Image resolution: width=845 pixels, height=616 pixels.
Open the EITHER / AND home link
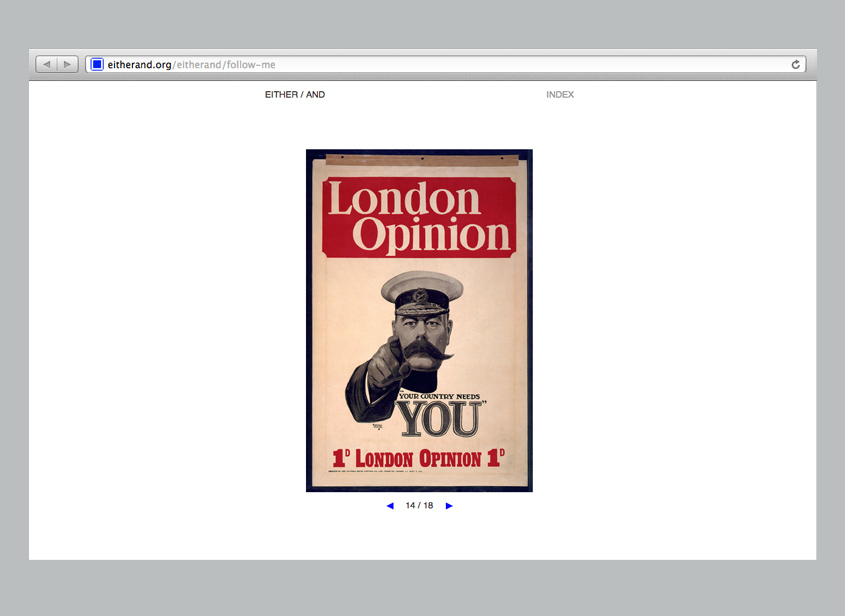tap(295, 94)
